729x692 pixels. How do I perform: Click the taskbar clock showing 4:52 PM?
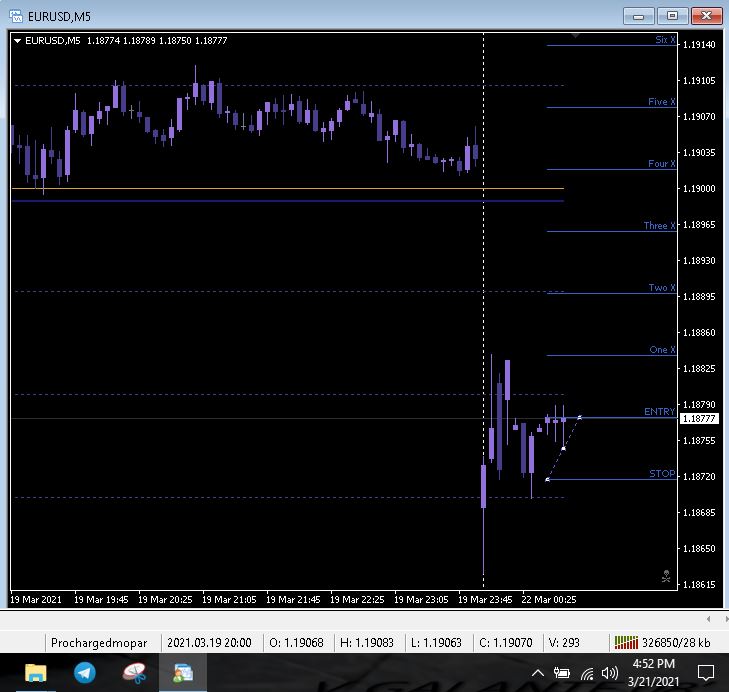pos(653,672)
